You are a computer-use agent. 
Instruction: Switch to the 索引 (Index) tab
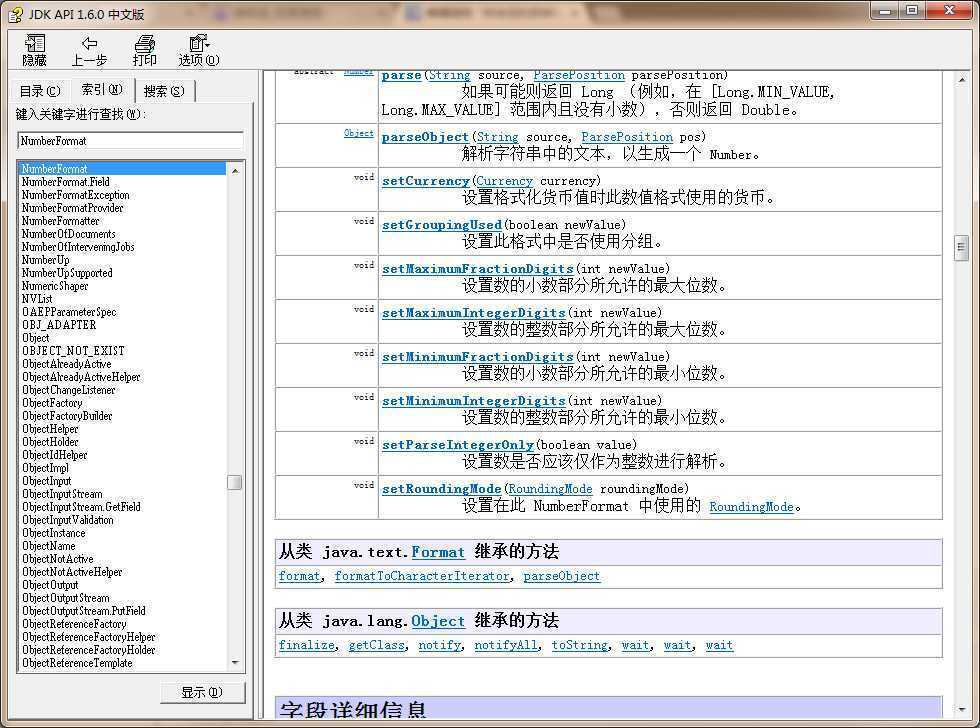[102, 89]
